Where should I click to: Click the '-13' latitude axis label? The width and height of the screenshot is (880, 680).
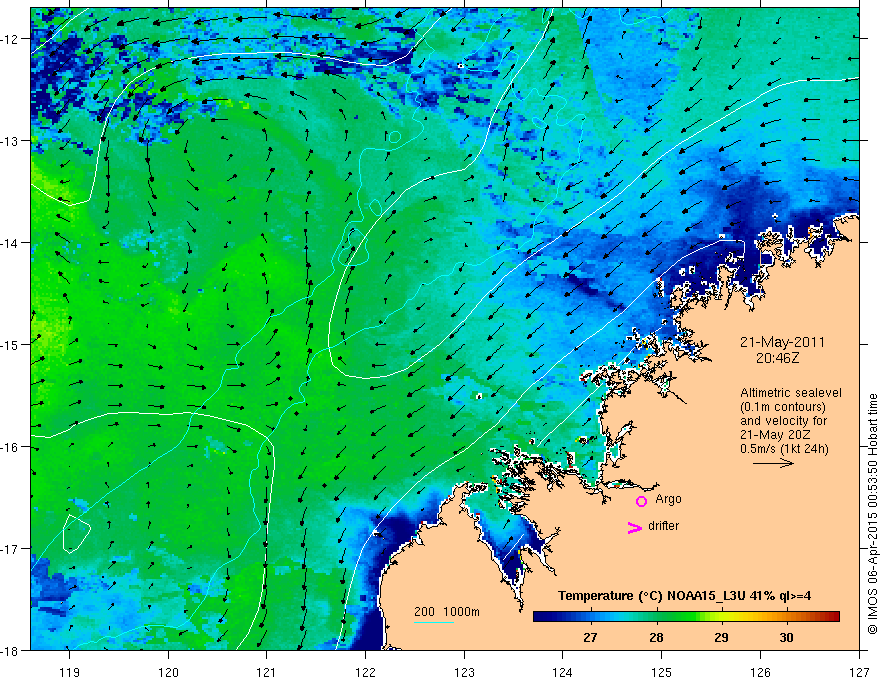(x=10, y=141)
